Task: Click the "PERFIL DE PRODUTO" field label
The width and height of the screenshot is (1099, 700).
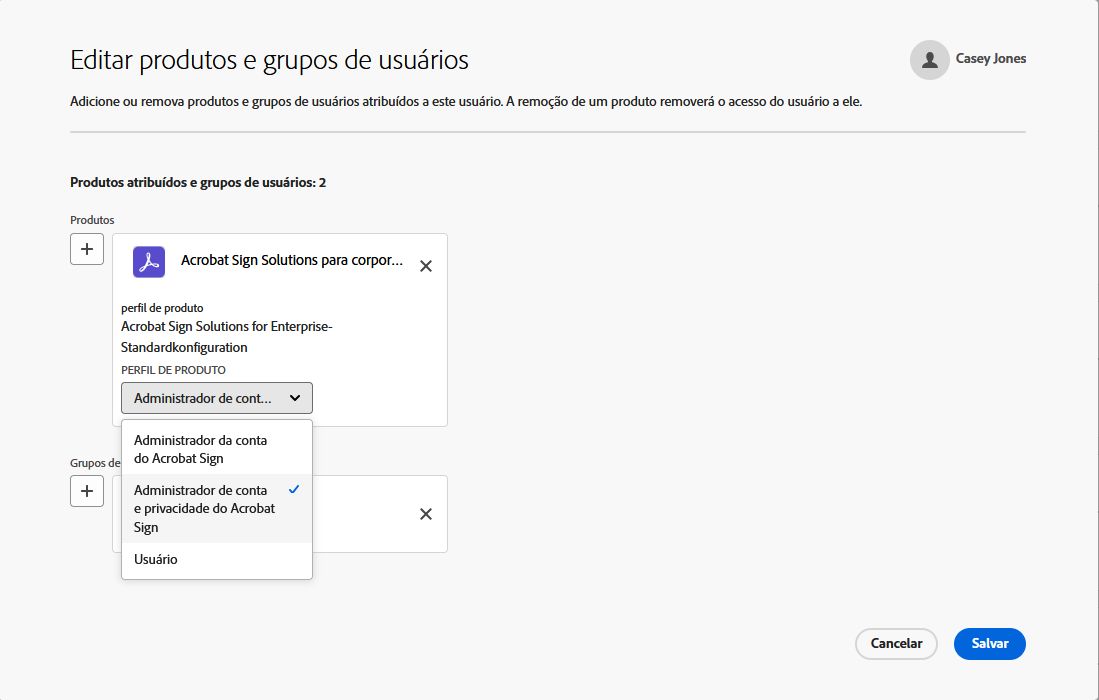Action: (173, 370)
